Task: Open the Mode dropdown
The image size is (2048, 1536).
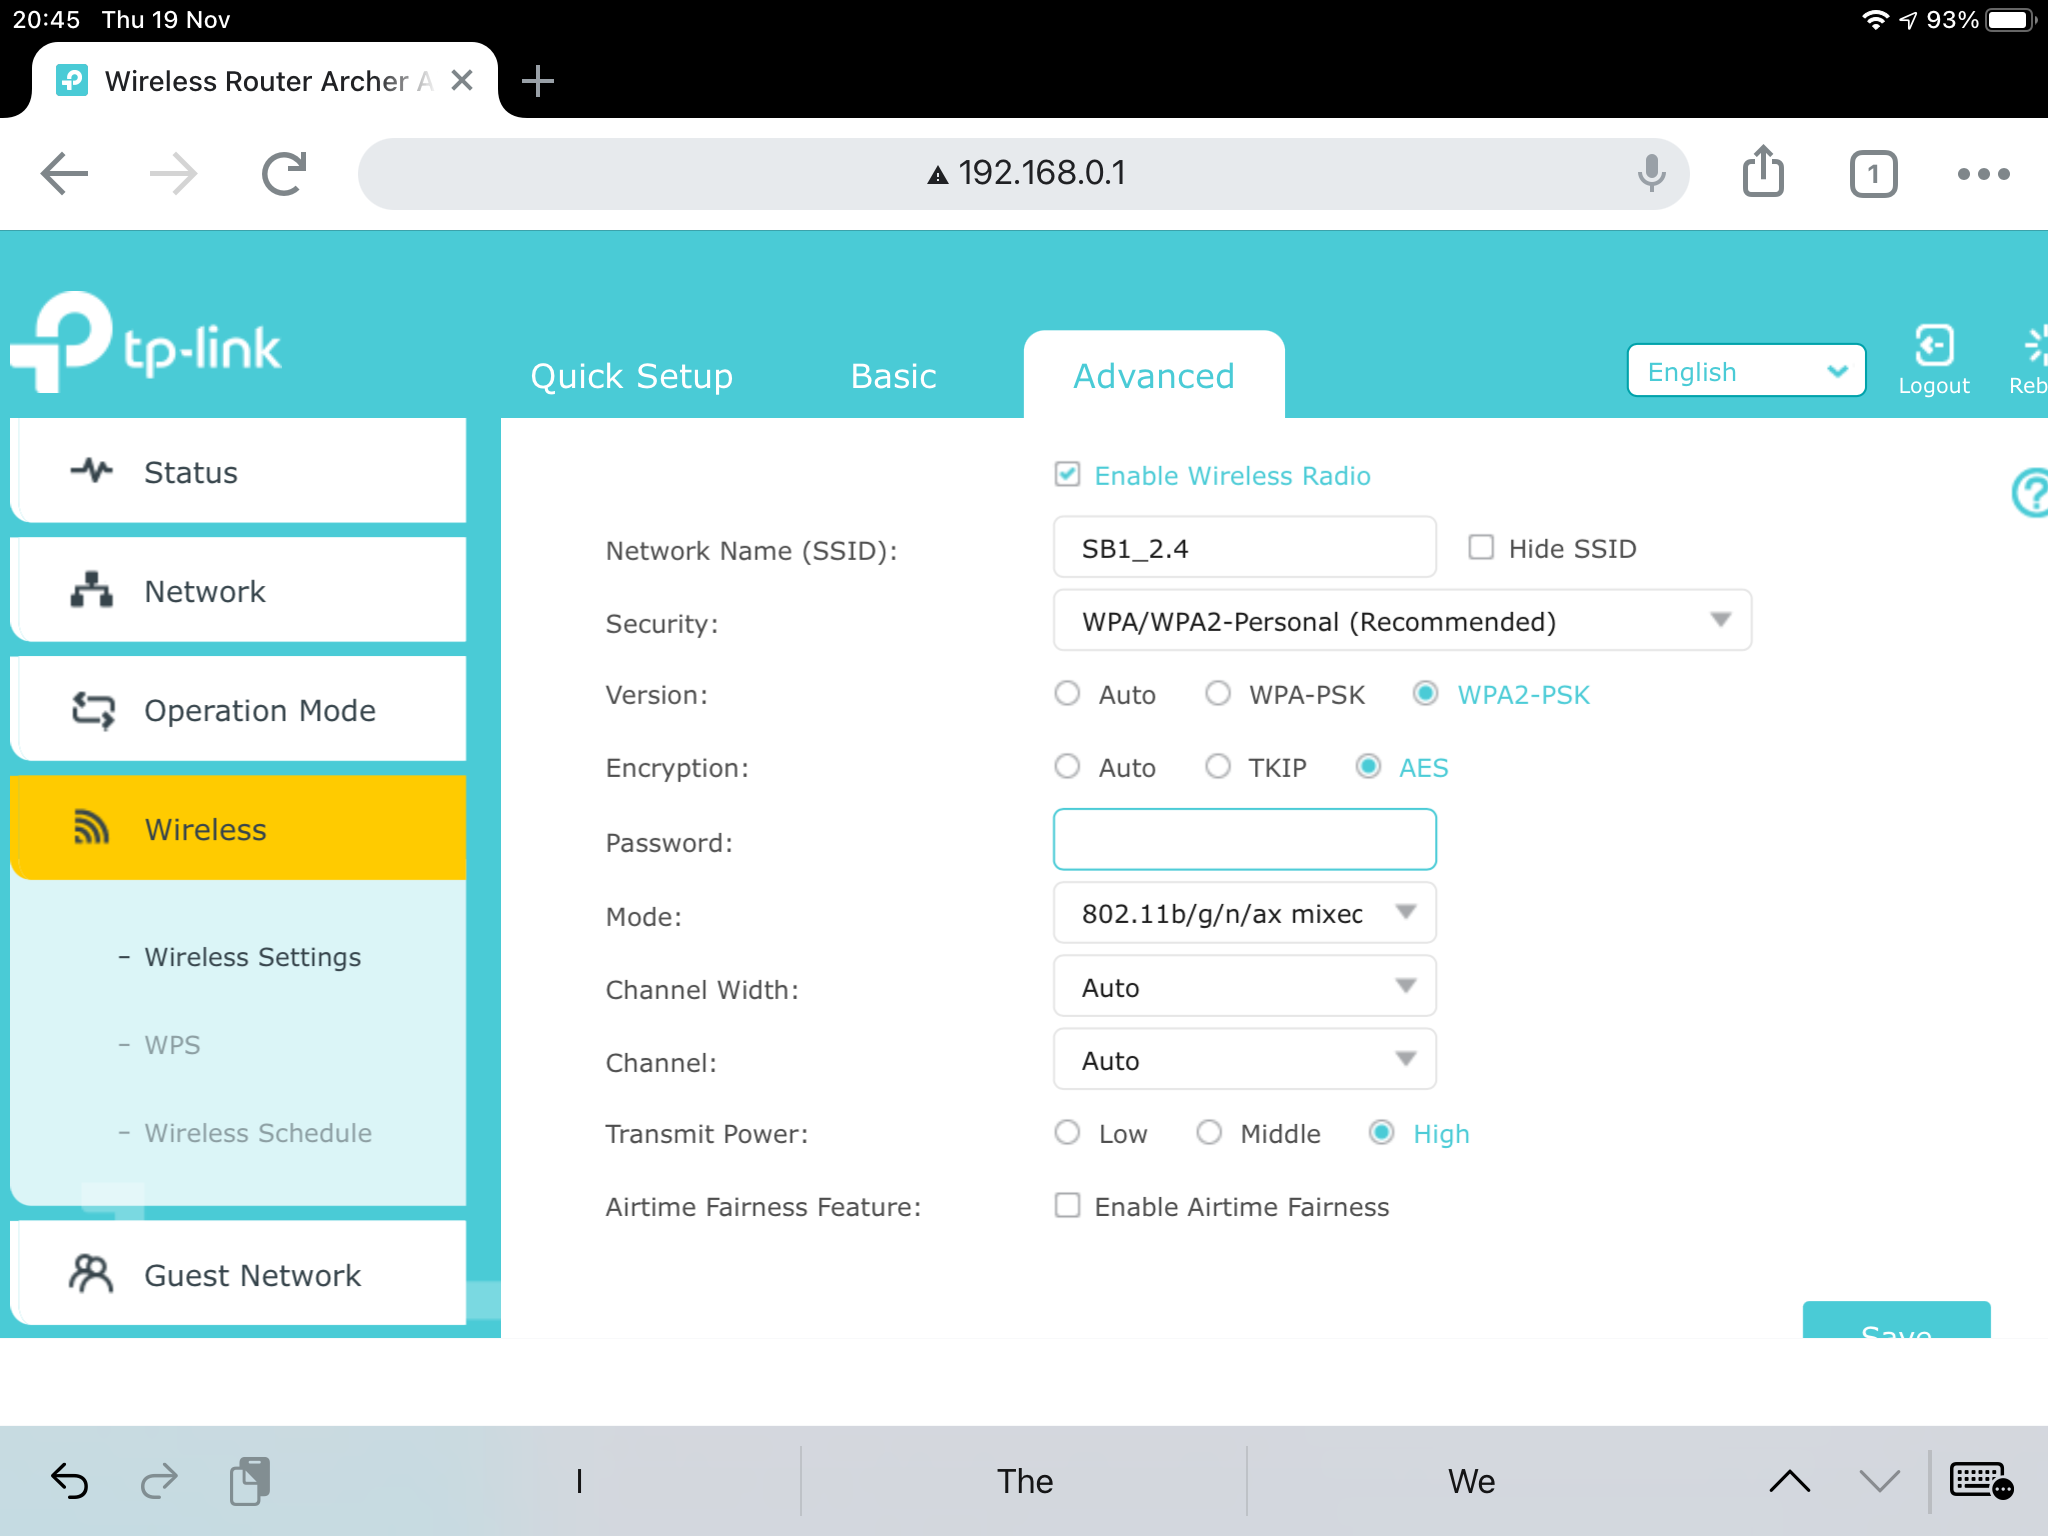Action: tap(1244, 913)
